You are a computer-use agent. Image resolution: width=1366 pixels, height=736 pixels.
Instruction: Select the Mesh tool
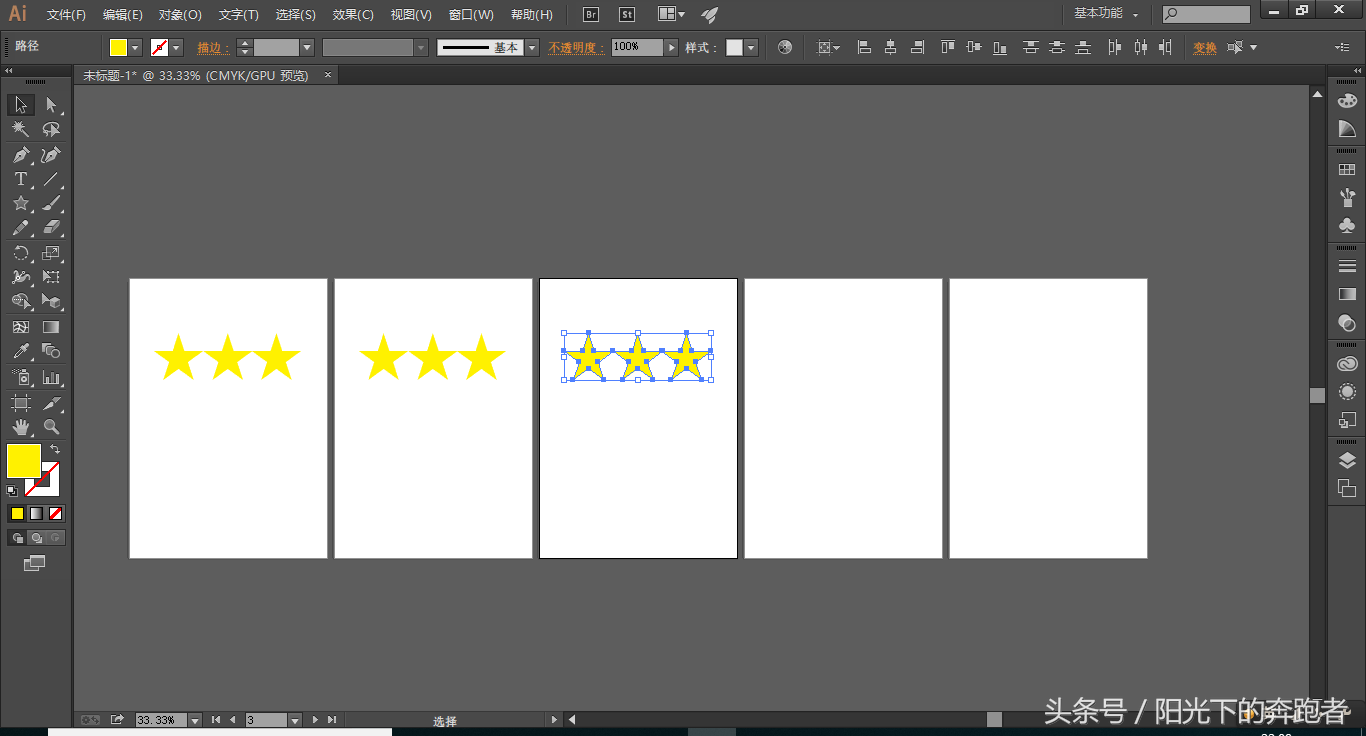pos(21,327)
